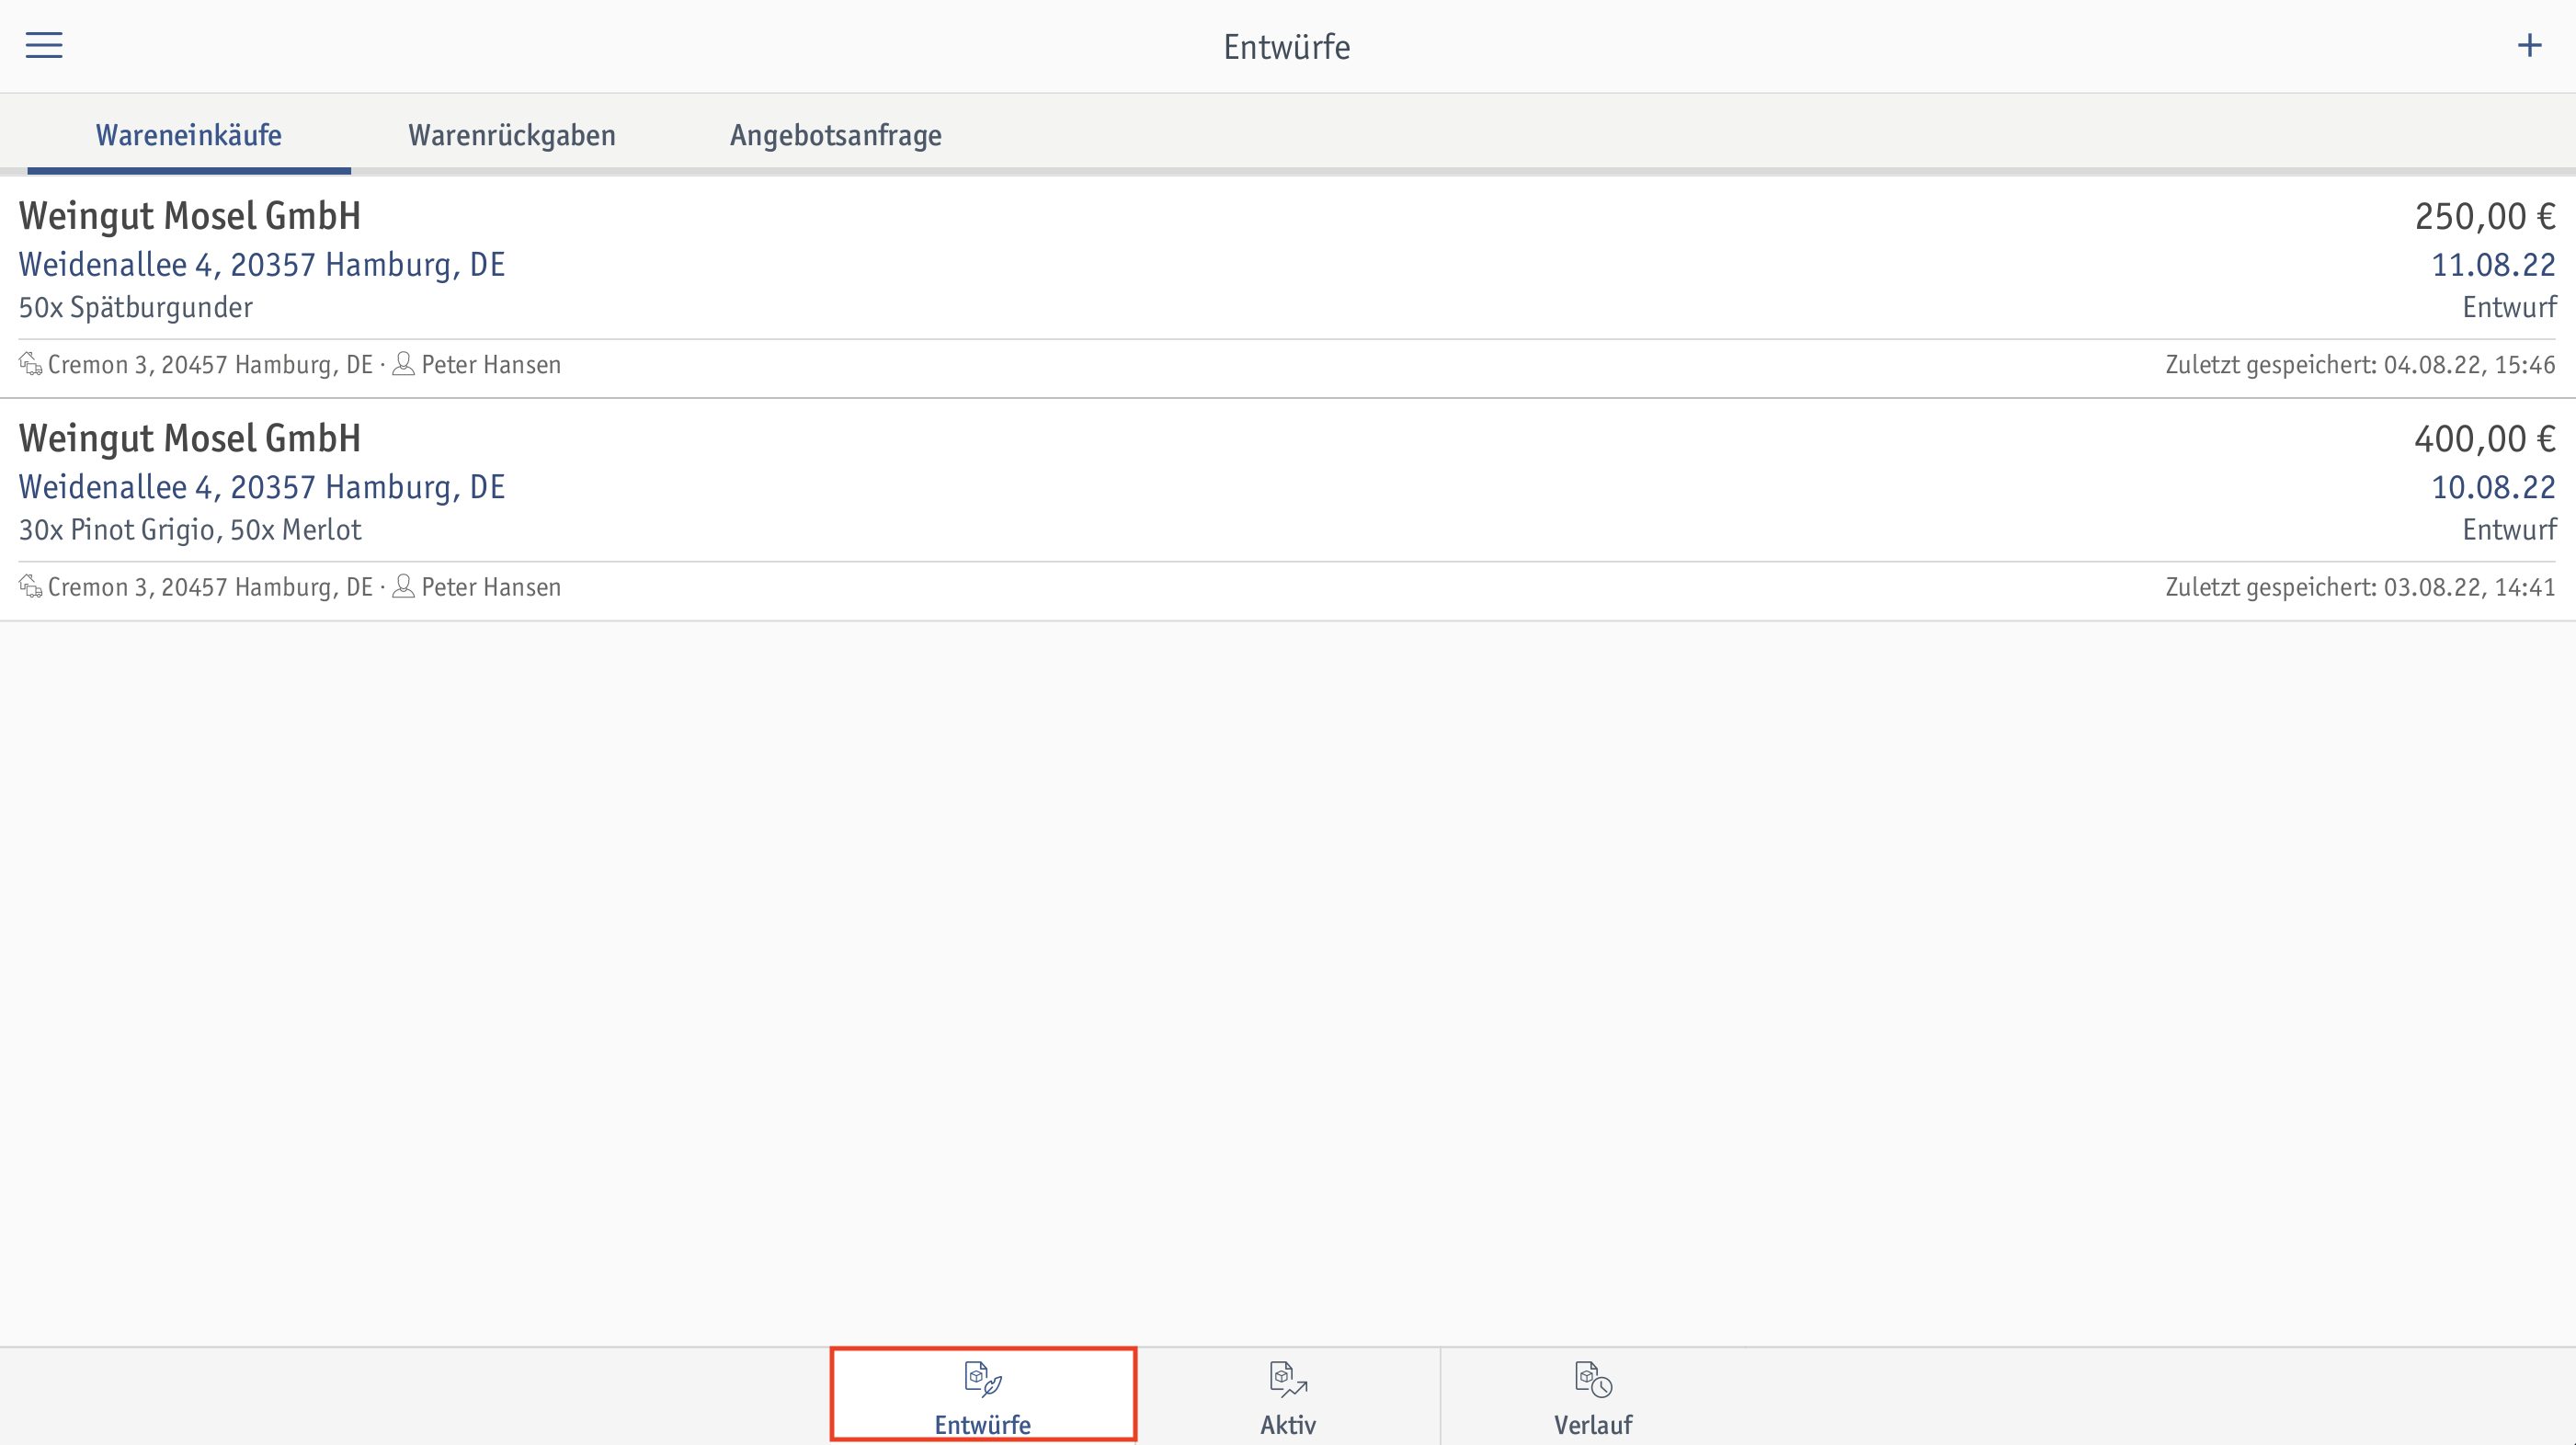Click the Entwurf status of the 11.08.22 draft
The height and width of the screenshot is (1445, 2576).
tap(2509, 307)
